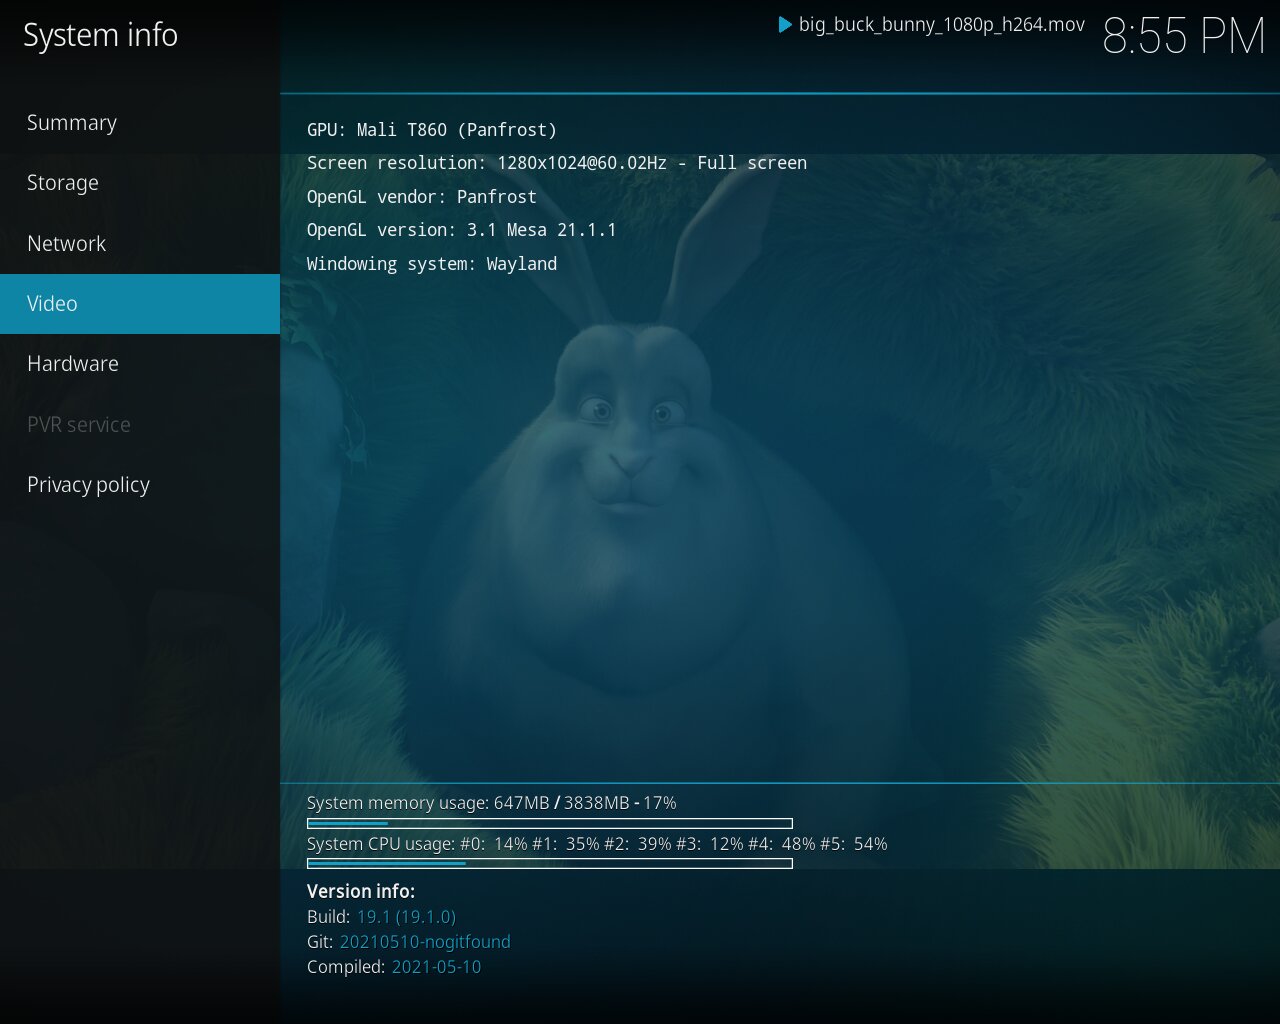Click the play icon near big_buck_bunny filename
Image resolution: width=1280 pixels, height=1024 pixels.
(786, 26)
